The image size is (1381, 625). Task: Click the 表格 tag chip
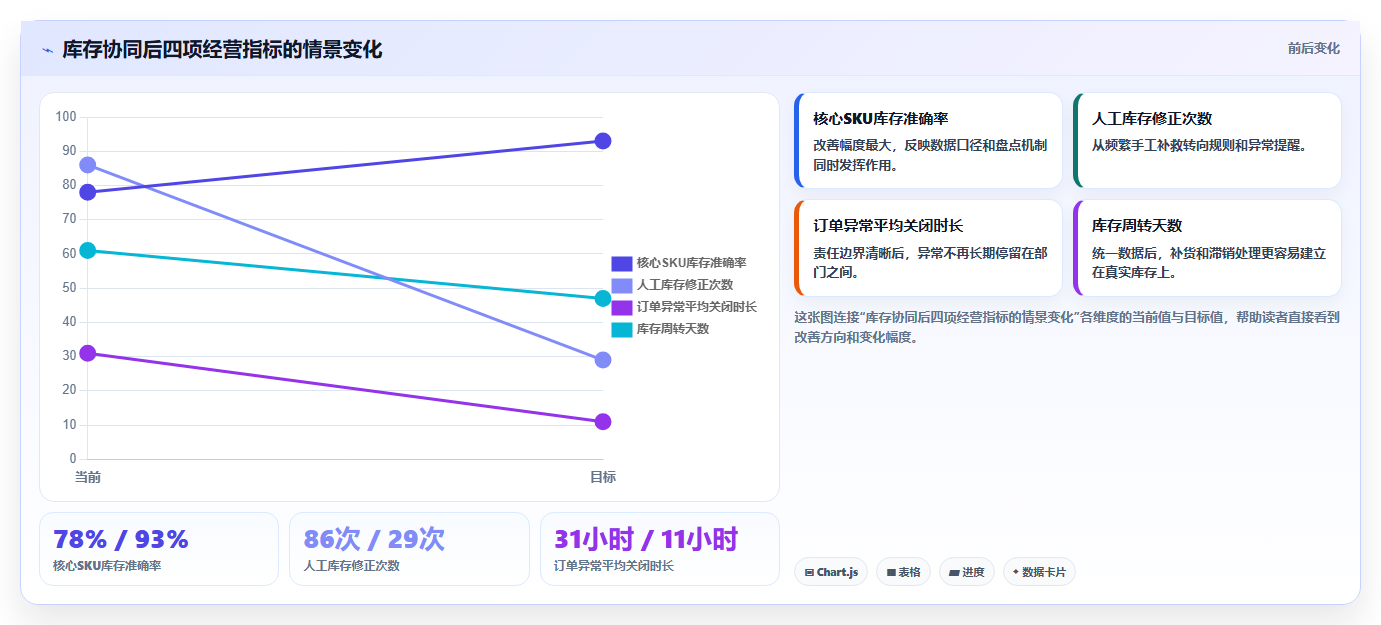(x=903, y=572)
